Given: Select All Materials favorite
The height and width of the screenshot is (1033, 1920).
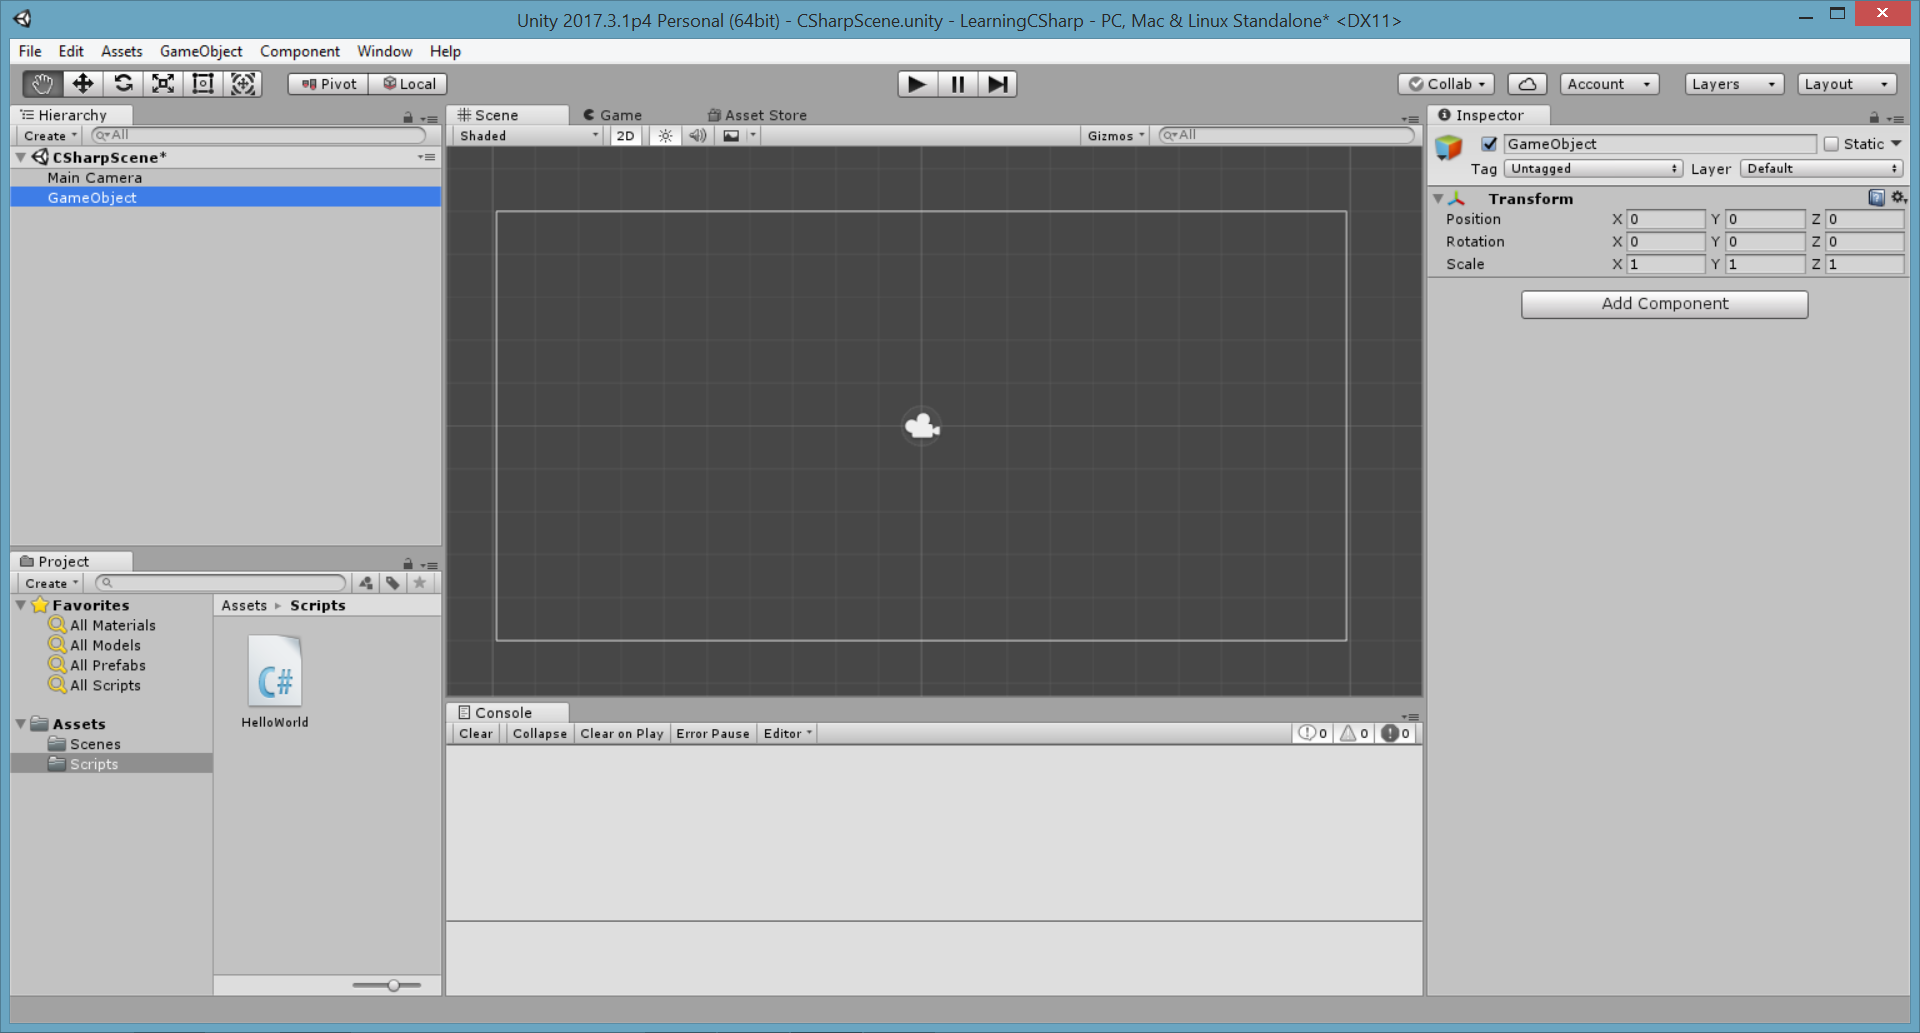Looking at the screenshot, I should pos(113,625).
